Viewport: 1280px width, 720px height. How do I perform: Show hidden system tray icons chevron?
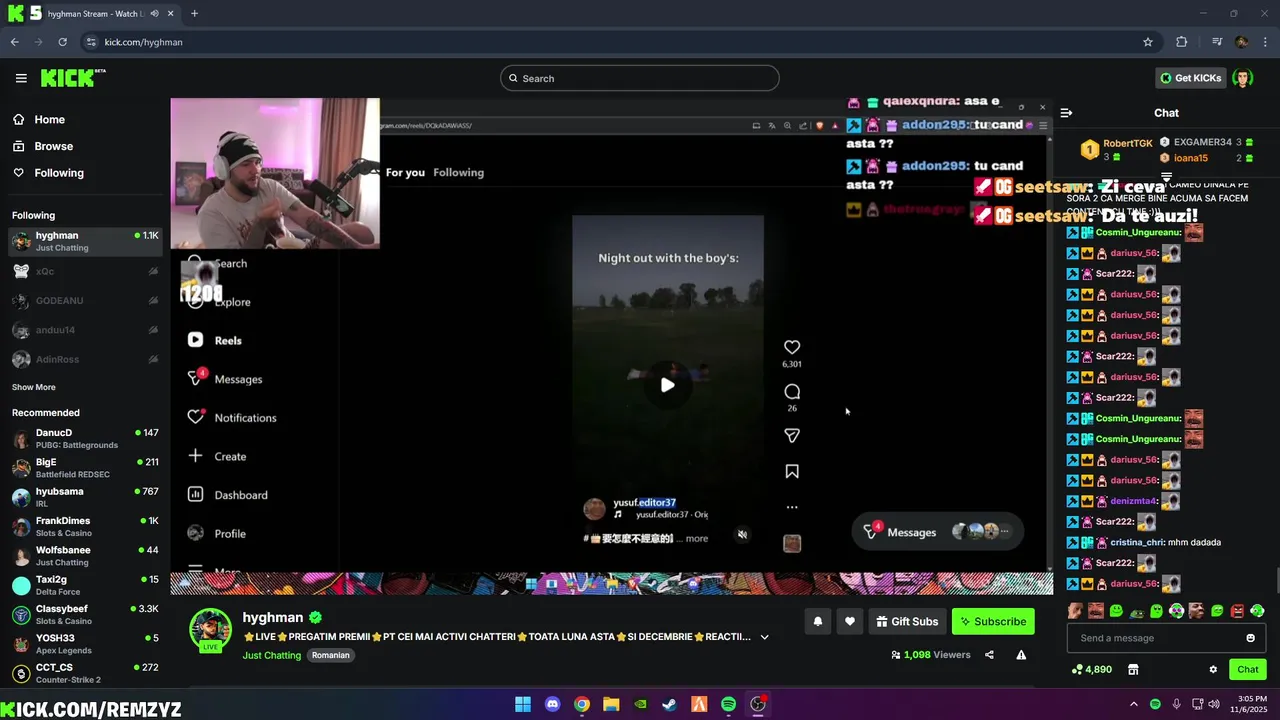1133,704
